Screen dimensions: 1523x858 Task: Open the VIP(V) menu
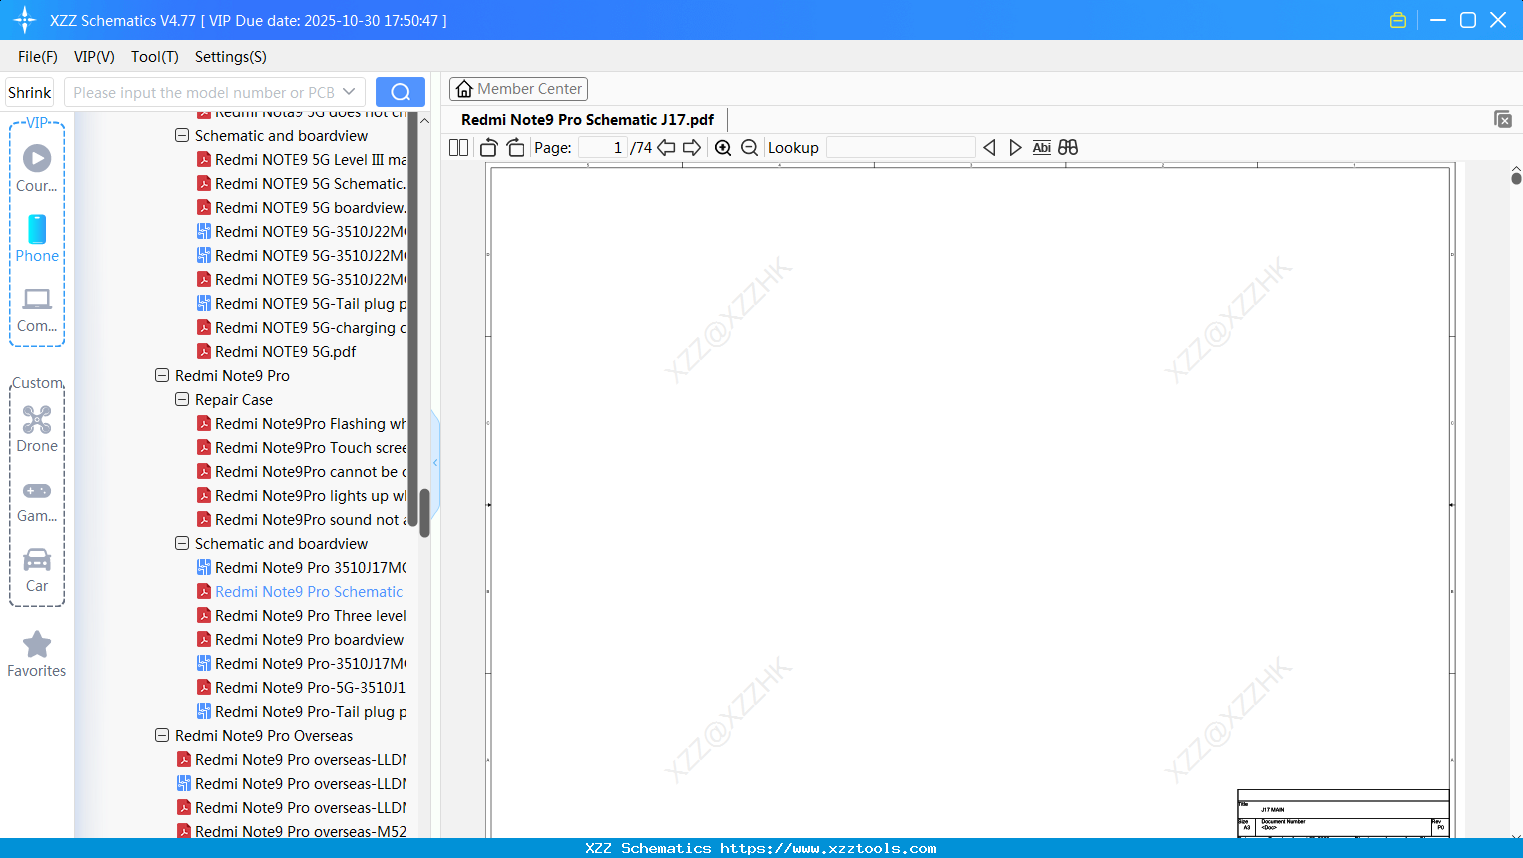(x=94, y=57)
